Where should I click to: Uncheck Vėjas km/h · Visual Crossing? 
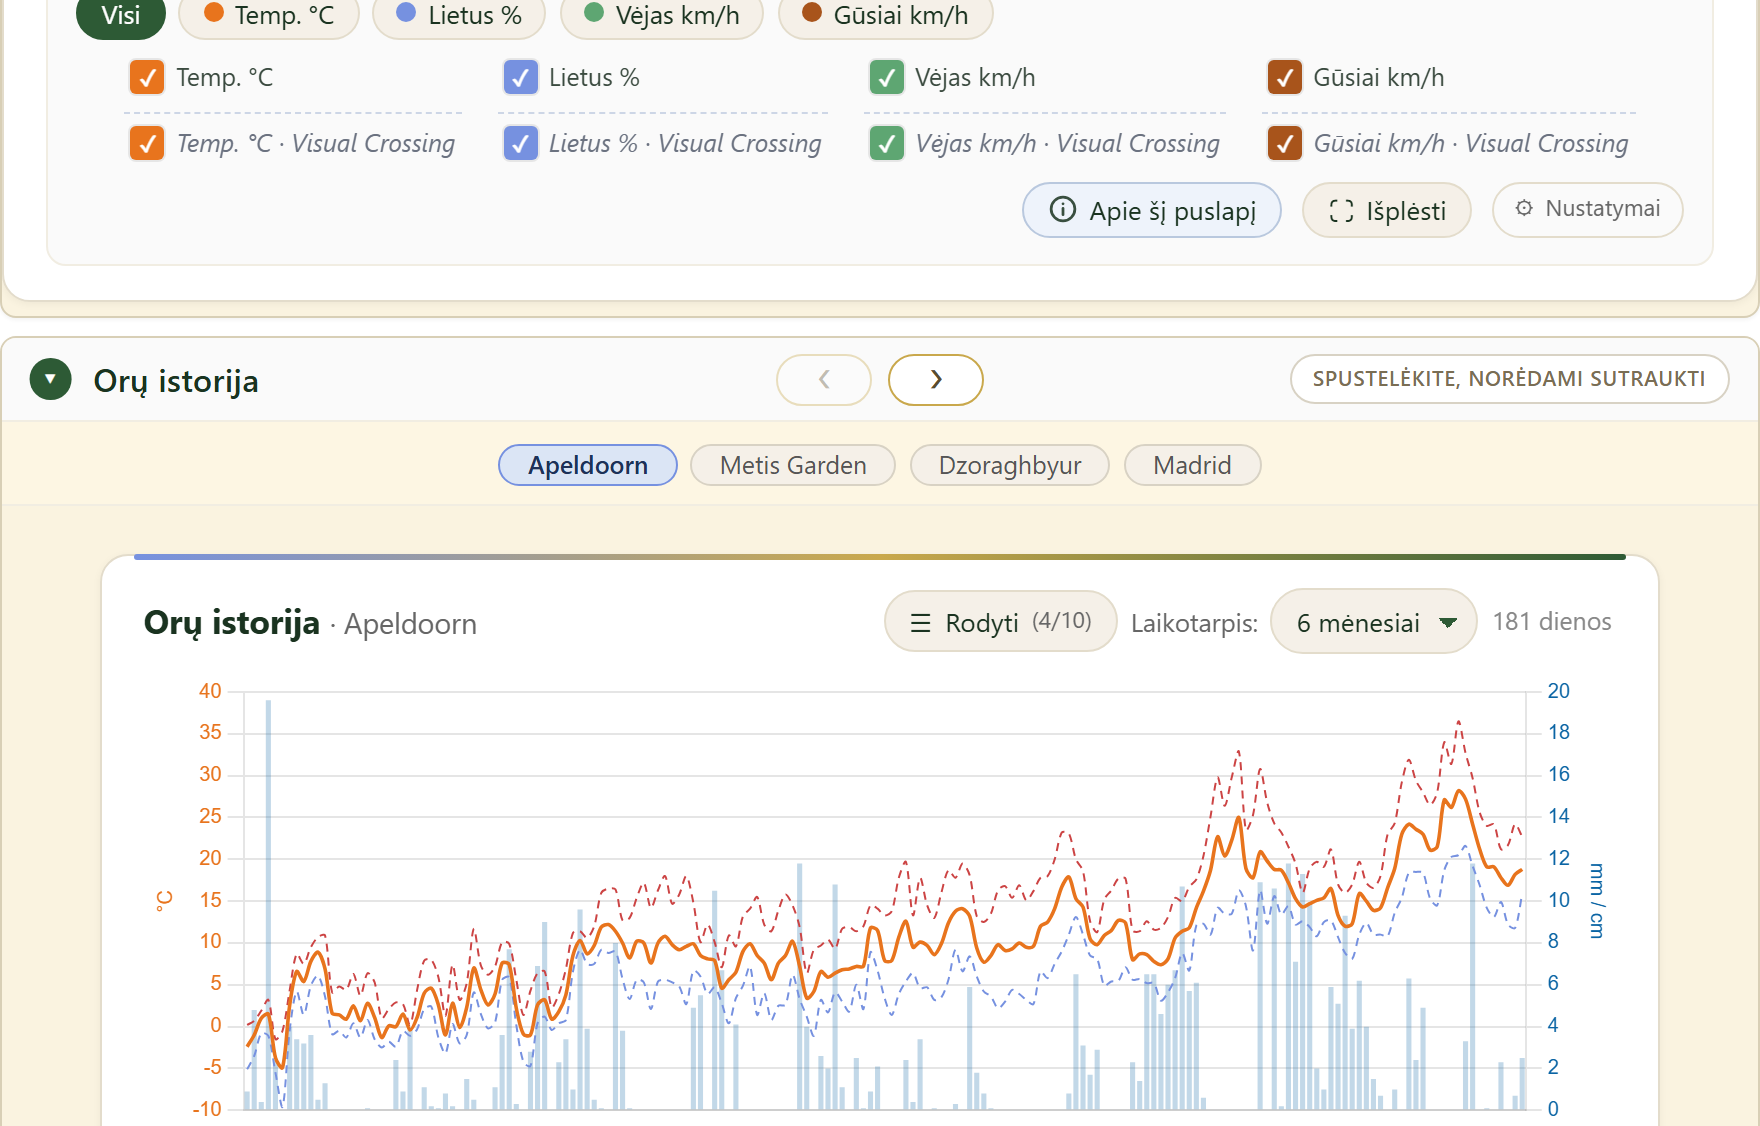click(x=886, y=143)
